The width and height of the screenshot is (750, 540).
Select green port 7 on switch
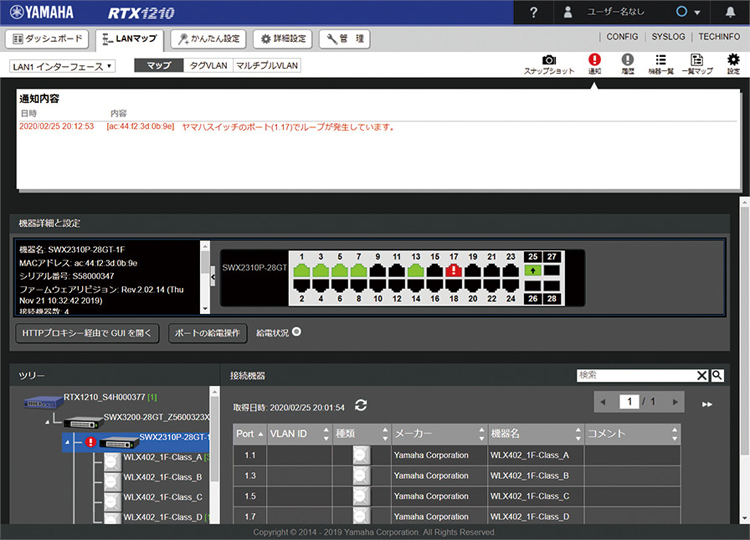click(x=359, y=271)
